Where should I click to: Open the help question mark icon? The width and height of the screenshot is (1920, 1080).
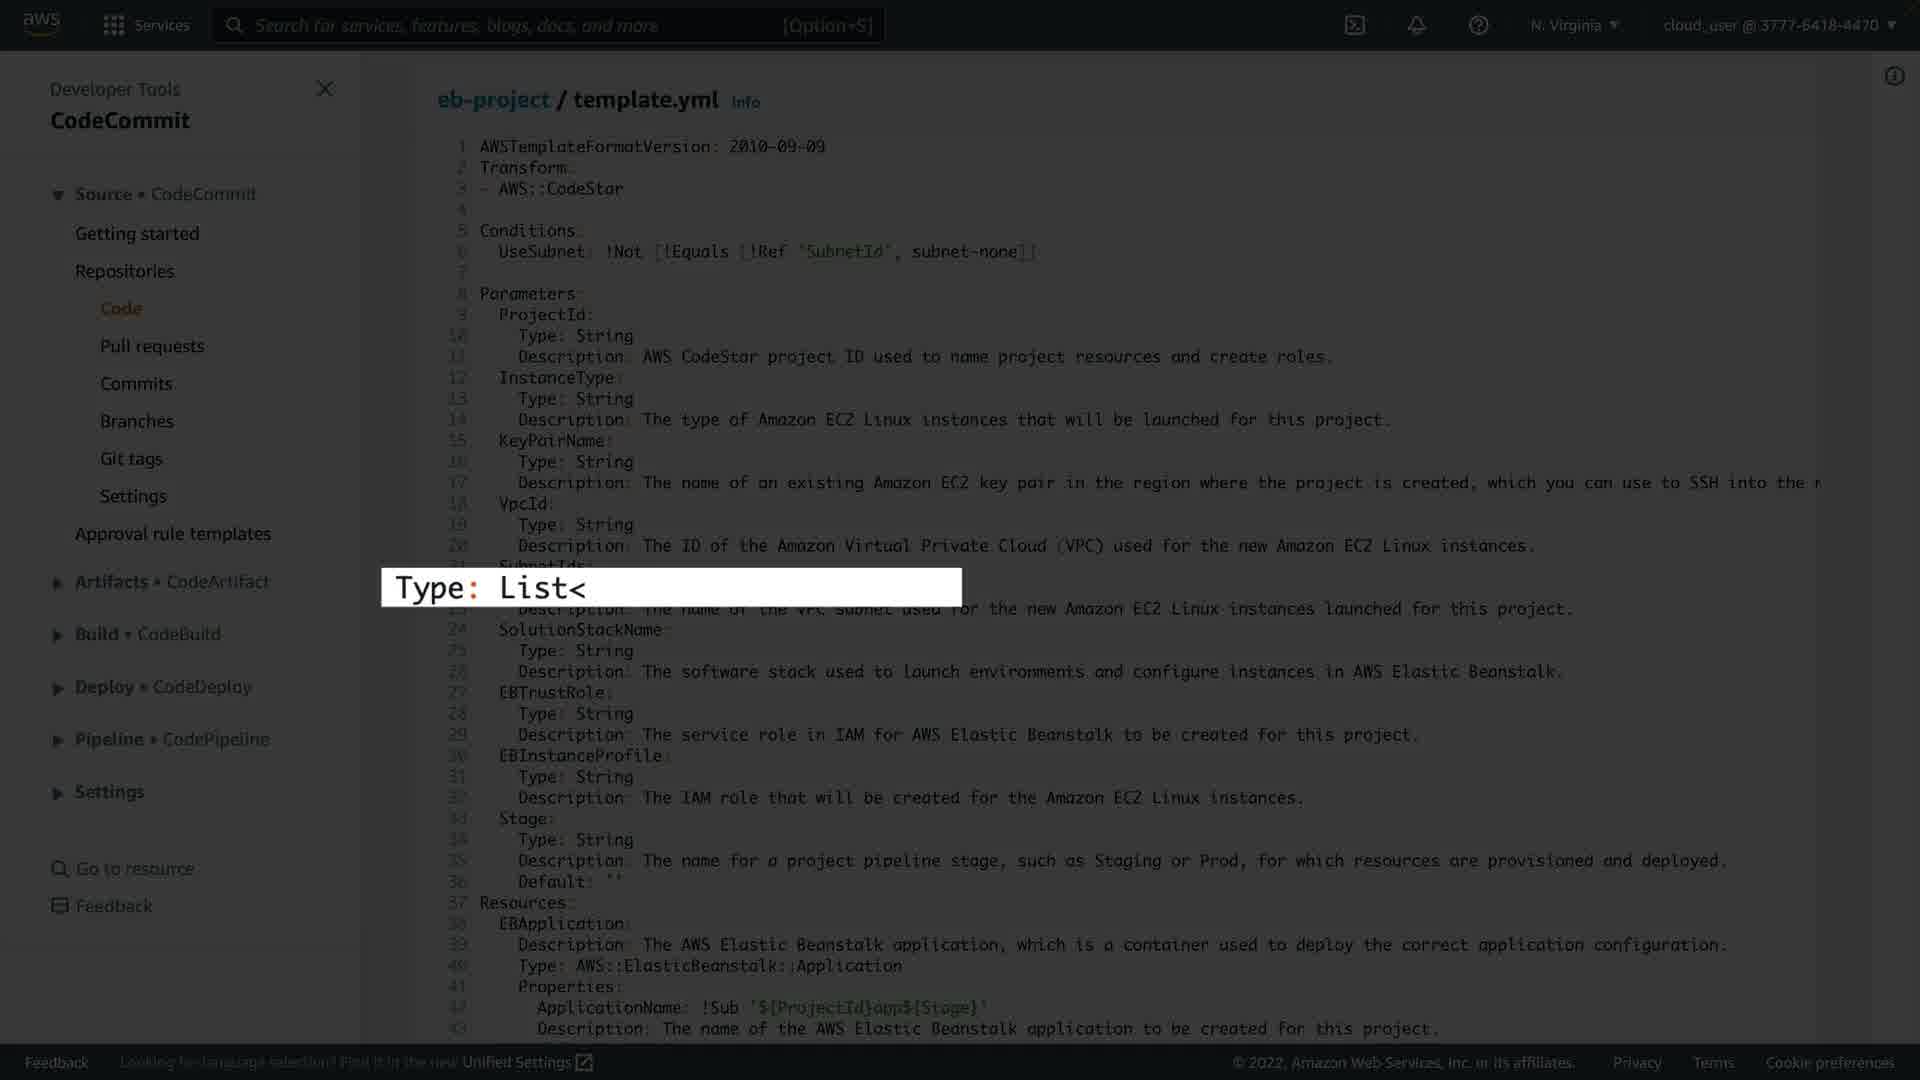[x=1478, y=25]
